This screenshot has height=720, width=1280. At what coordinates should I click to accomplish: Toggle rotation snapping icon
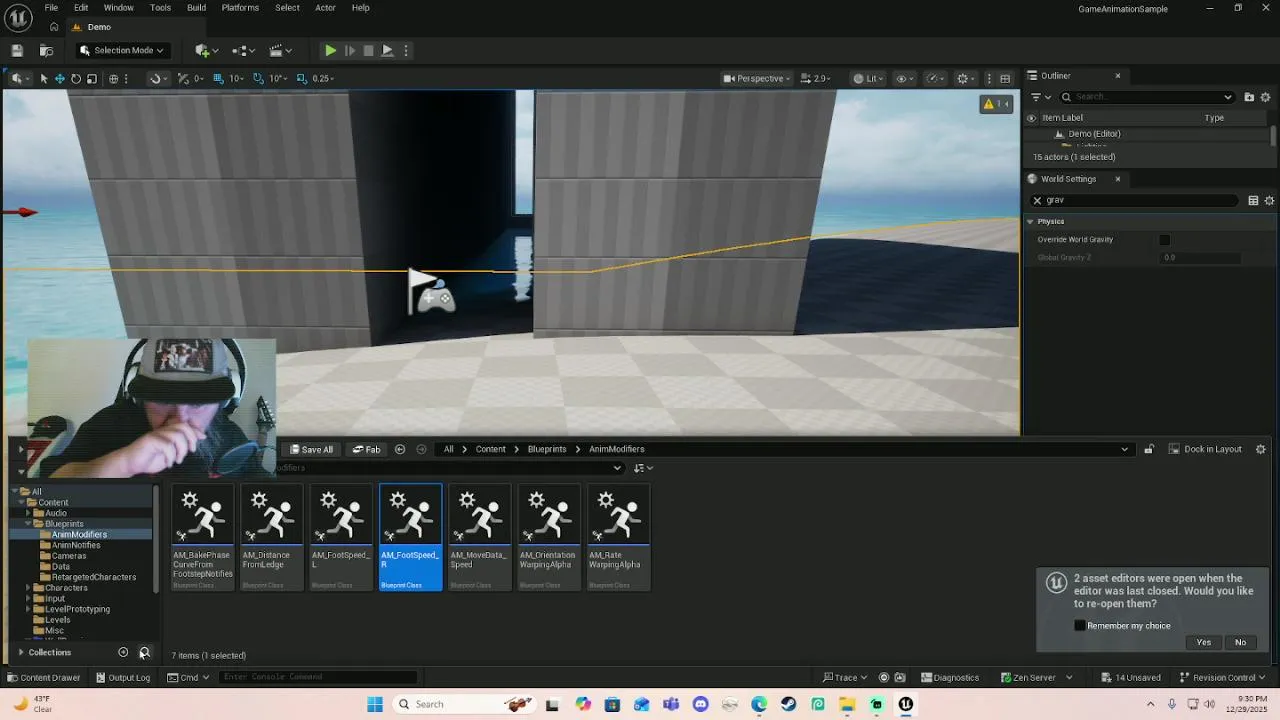pyautogui.click(x=259, y=78)
